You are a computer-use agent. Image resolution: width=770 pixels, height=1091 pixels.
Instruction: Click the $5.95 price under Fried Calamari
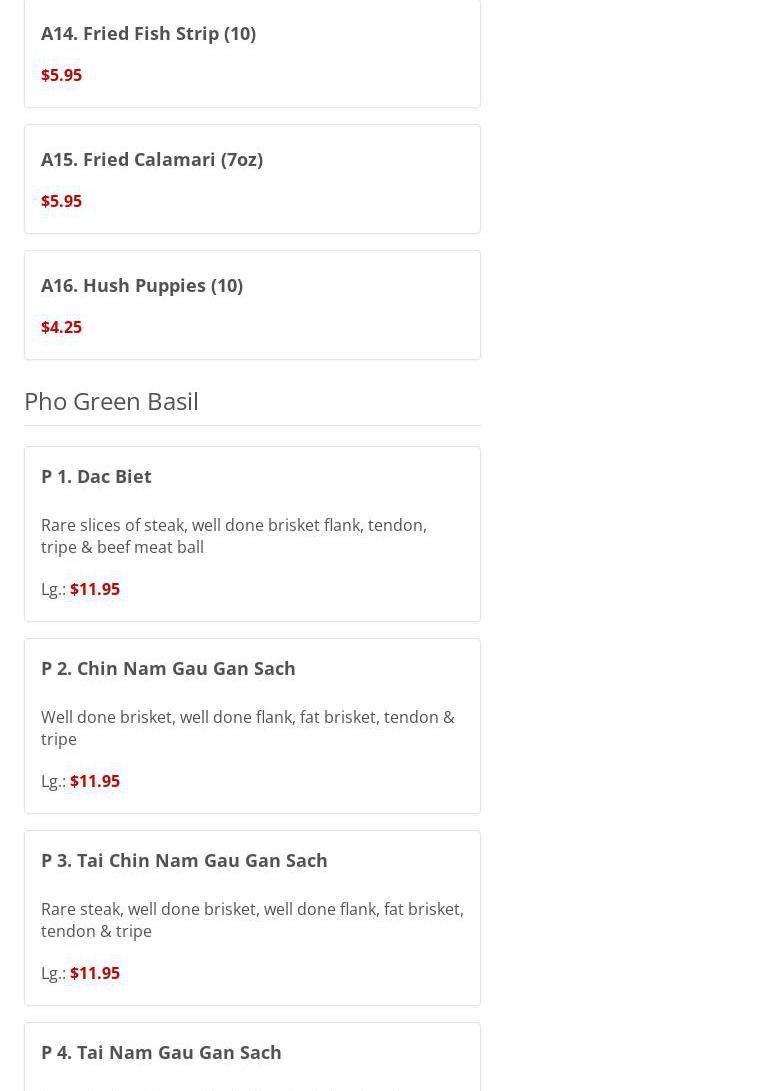click(x=61, y=201)
